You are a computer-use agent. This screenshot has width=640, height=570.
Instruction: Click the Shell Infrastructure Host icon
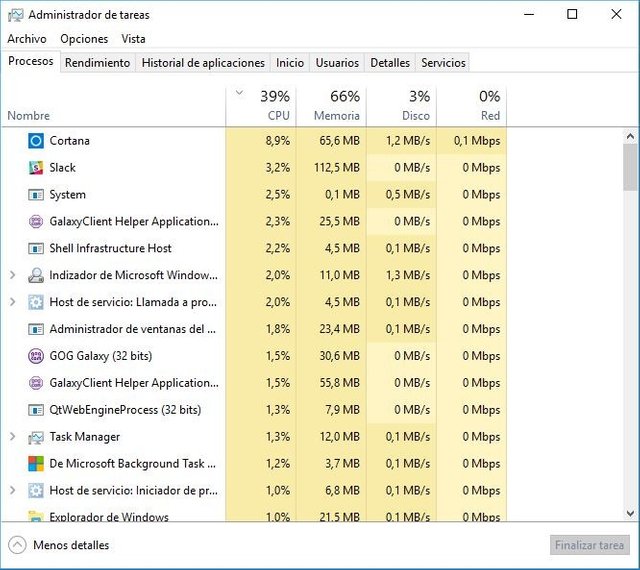click(x=36, y=249)
